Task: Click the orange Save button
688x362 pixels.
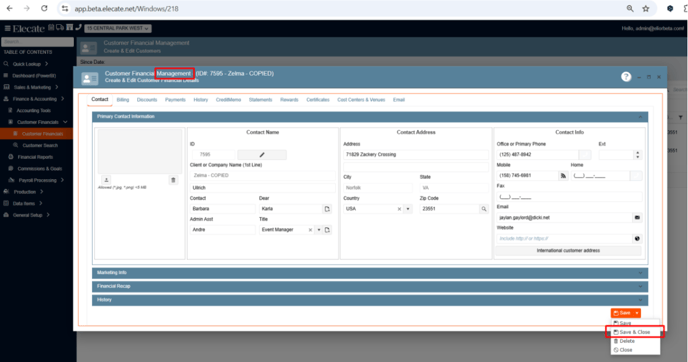Action: 622,313
